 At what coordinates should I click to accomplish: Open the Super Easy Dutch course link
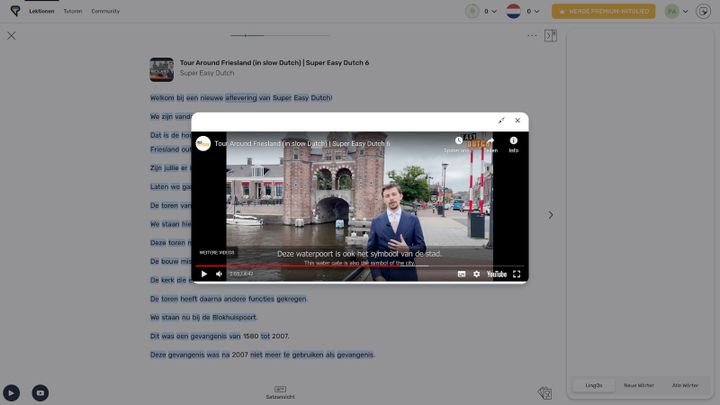[x=207, y=73]
